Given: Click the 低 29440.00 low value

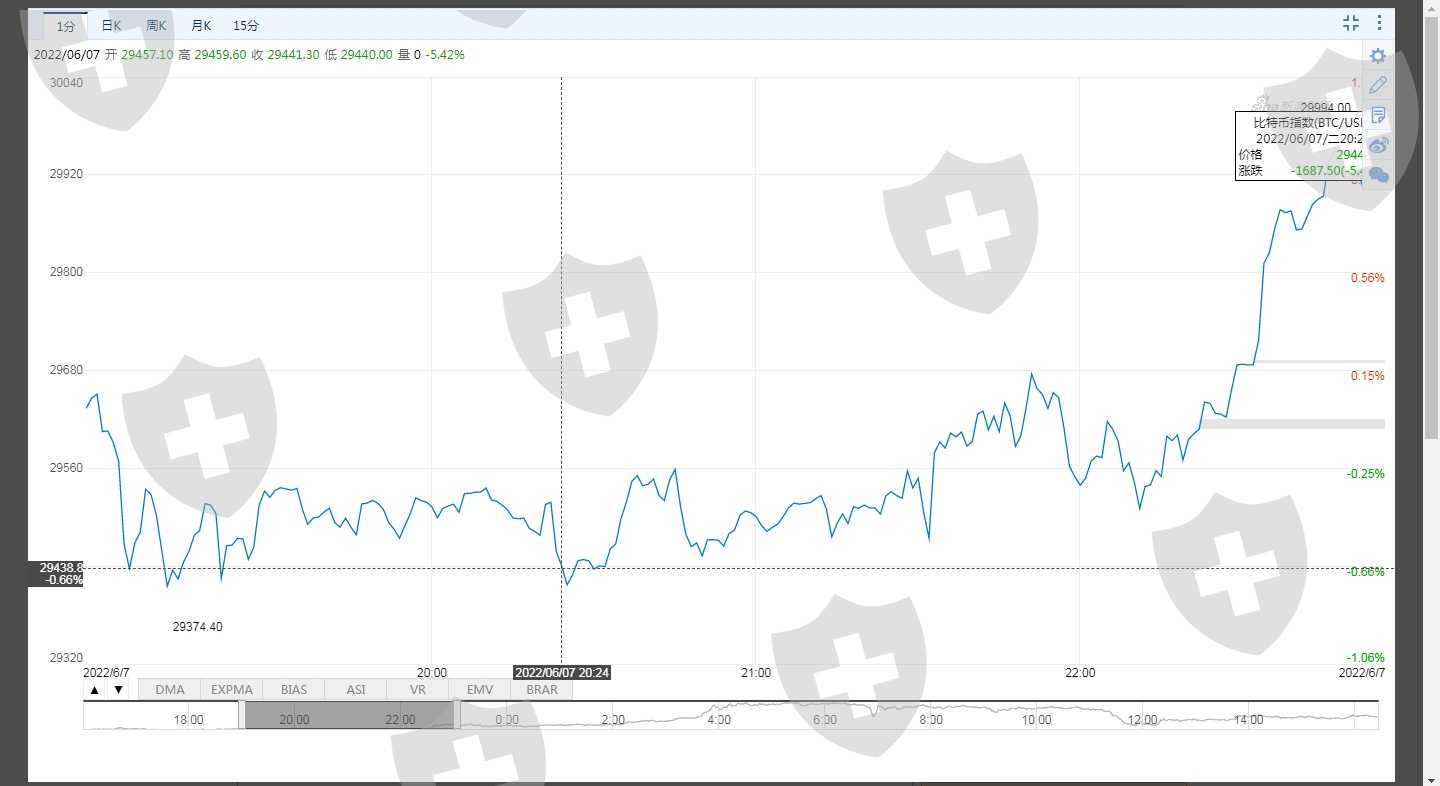Looking at the screenshot, I should pos(358,55).
